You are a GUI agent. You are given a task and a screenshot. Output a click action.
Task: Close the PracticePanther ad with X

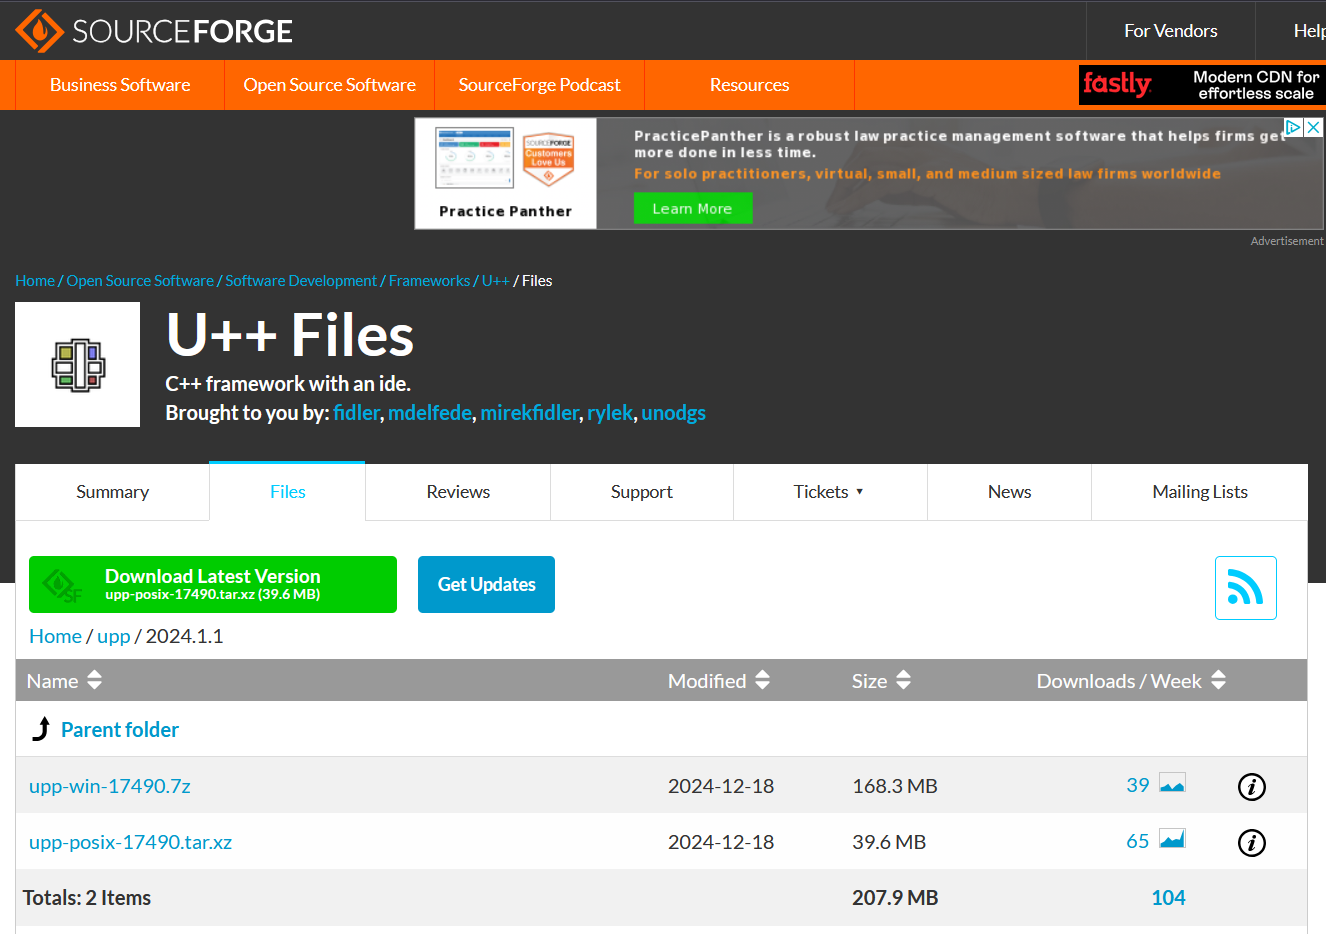pyautogui.click(x=1314, y=128)
